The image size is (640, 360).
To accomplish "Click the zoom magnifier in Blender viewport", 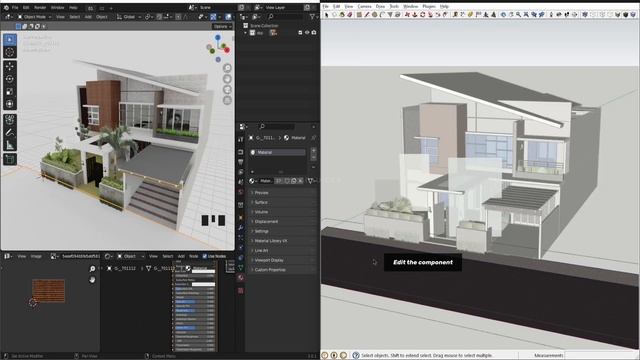I will pos(227,68).
